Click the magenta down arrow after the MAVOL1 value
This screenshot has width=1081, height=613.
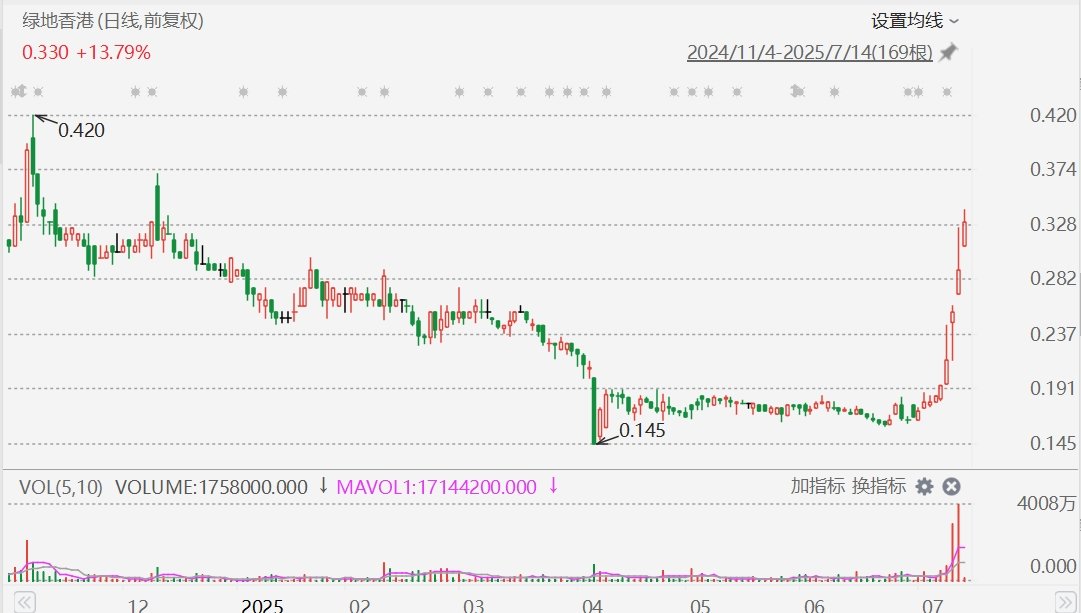click(553, 486)
